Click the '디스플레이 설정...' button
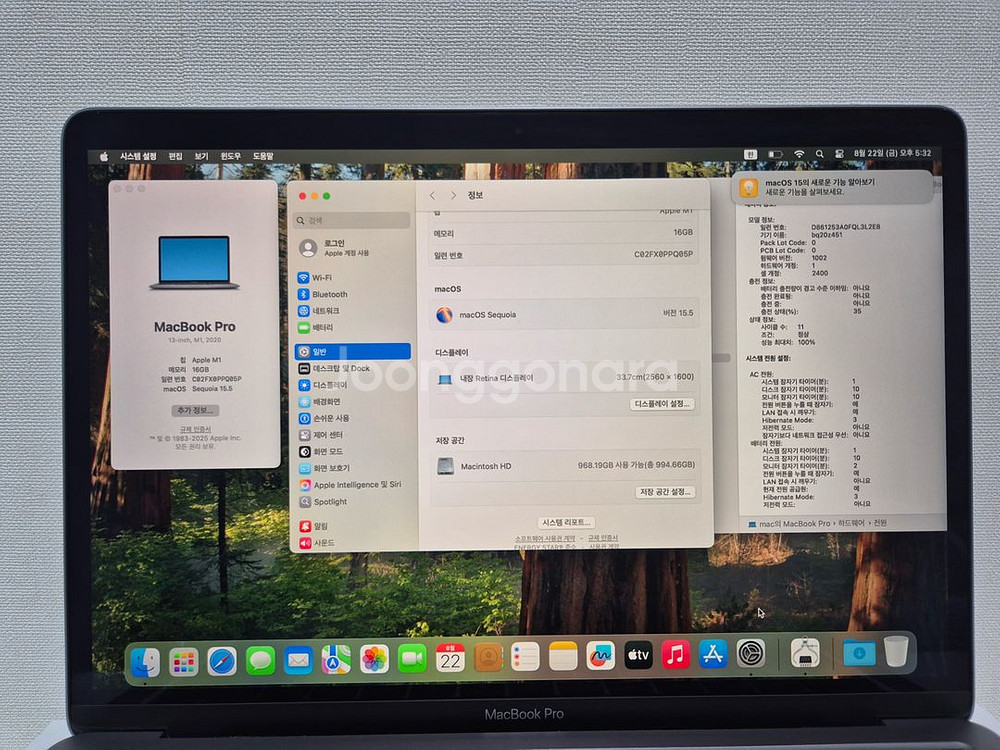The width and height of the screenshot is (1000, 750). (662, 404)
